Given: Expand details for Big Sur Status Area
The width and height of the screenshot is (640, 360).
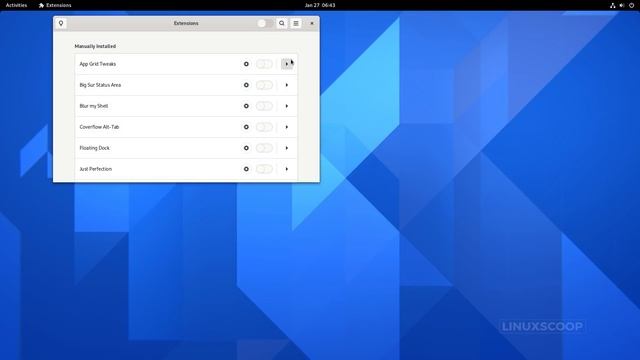Looking at the screenshot, I should 287,85.
